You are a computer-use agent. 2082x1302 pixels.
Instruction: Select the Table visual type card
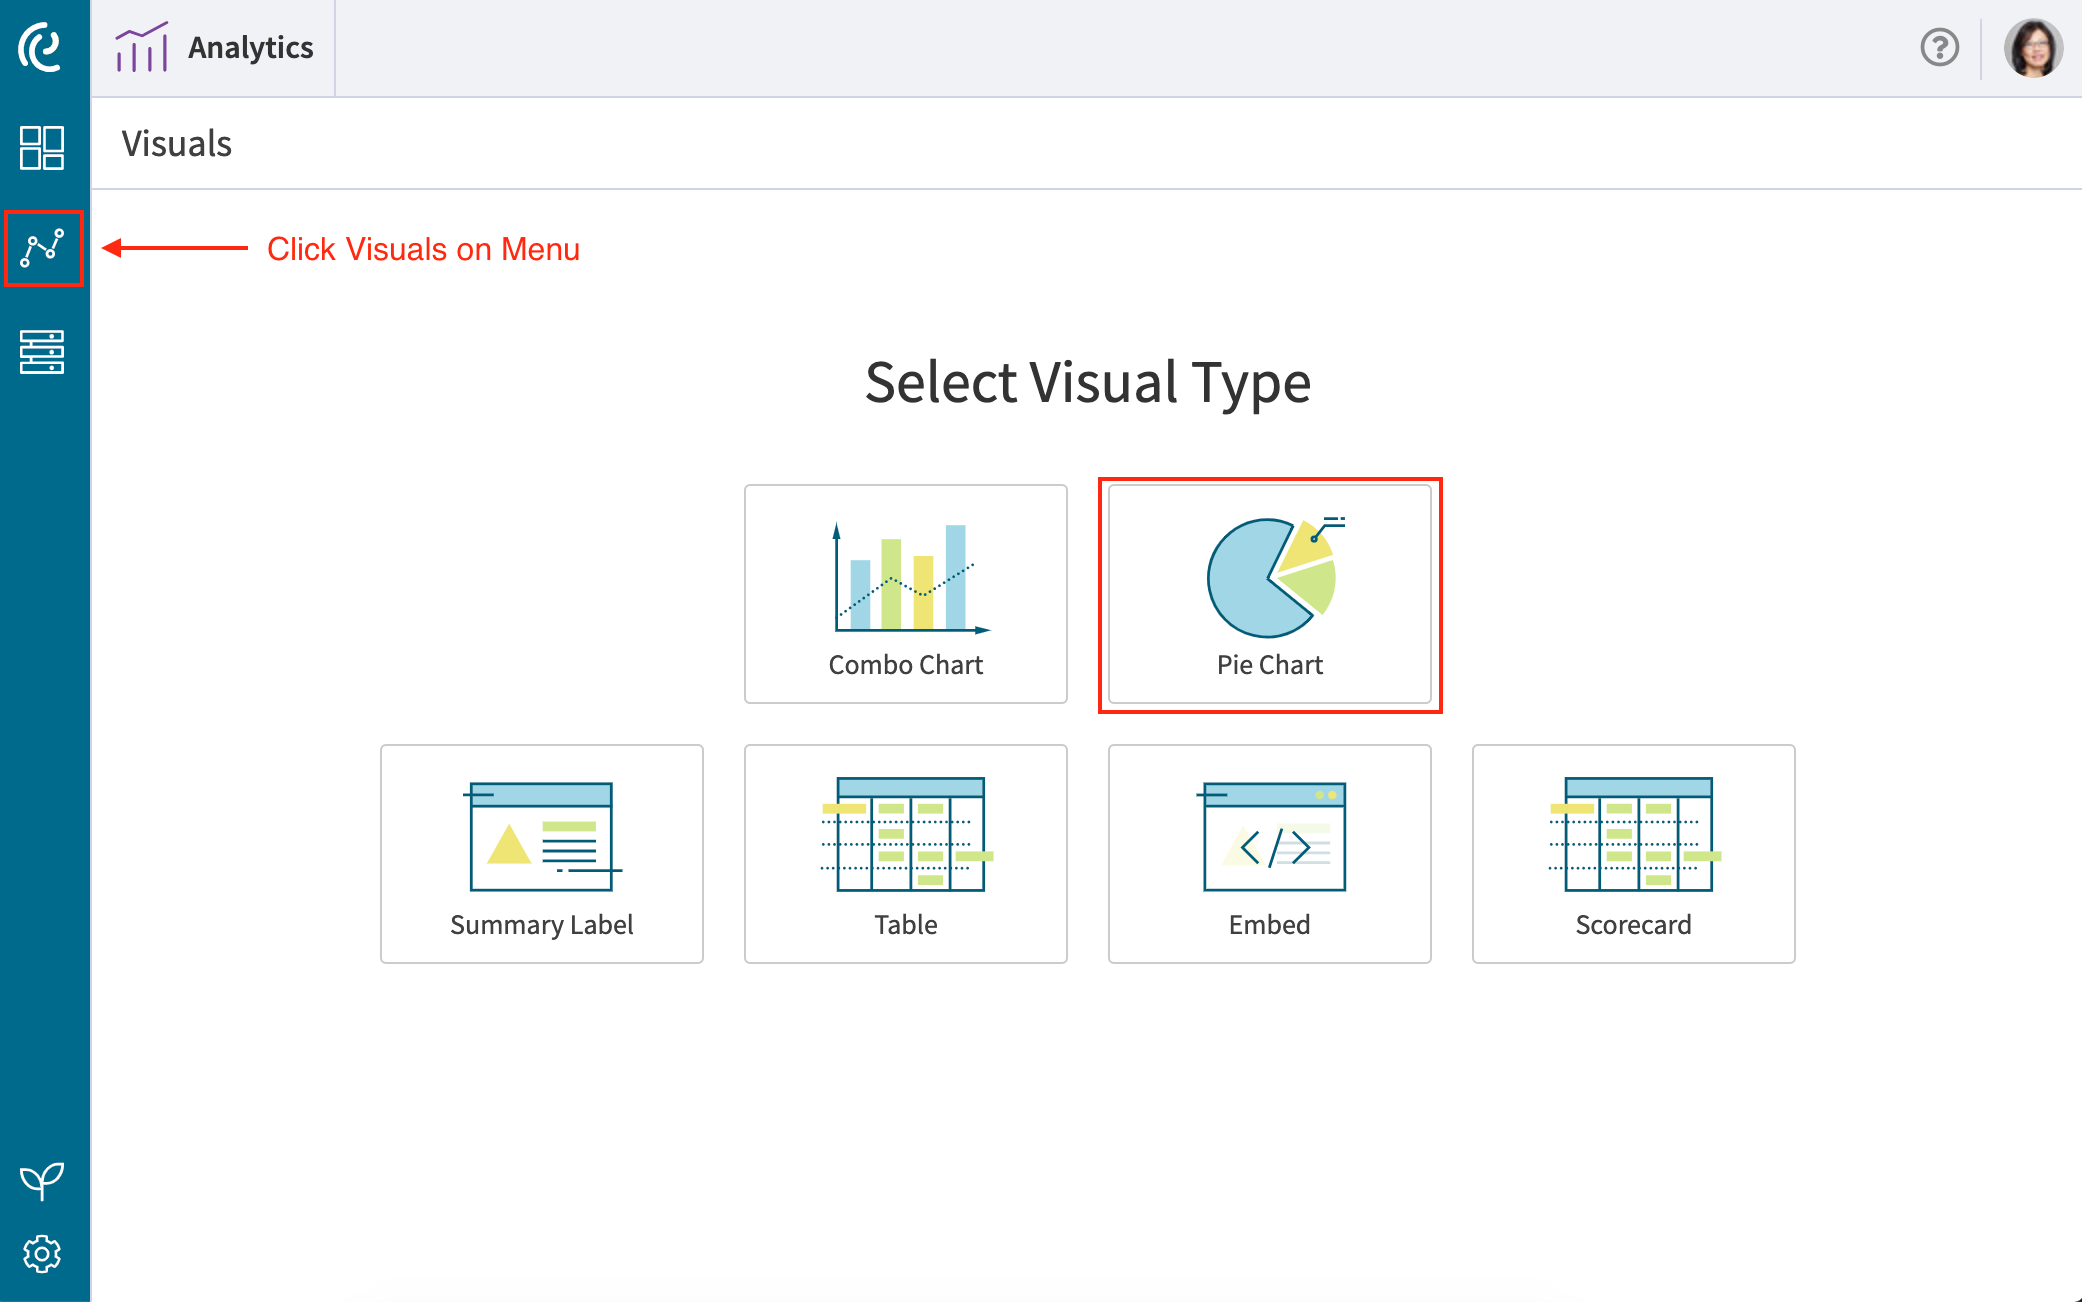pos(905,854)
